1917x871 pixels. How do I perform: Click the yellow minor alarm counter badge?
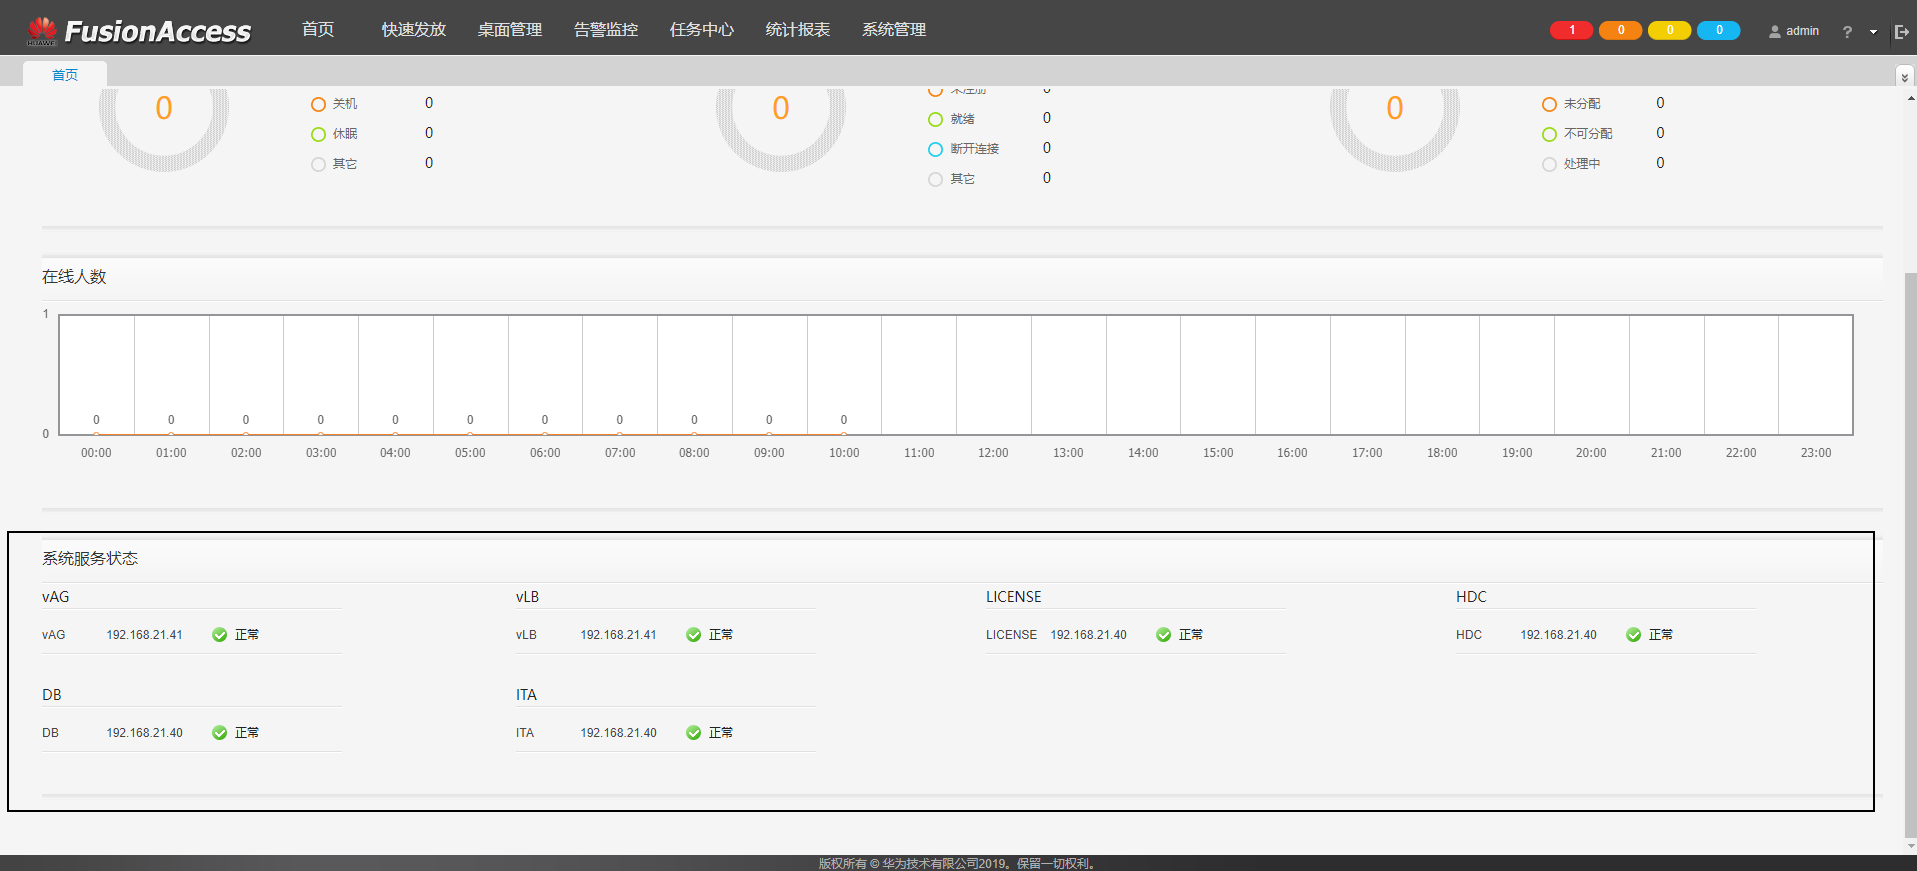[x=1669, y=30]
